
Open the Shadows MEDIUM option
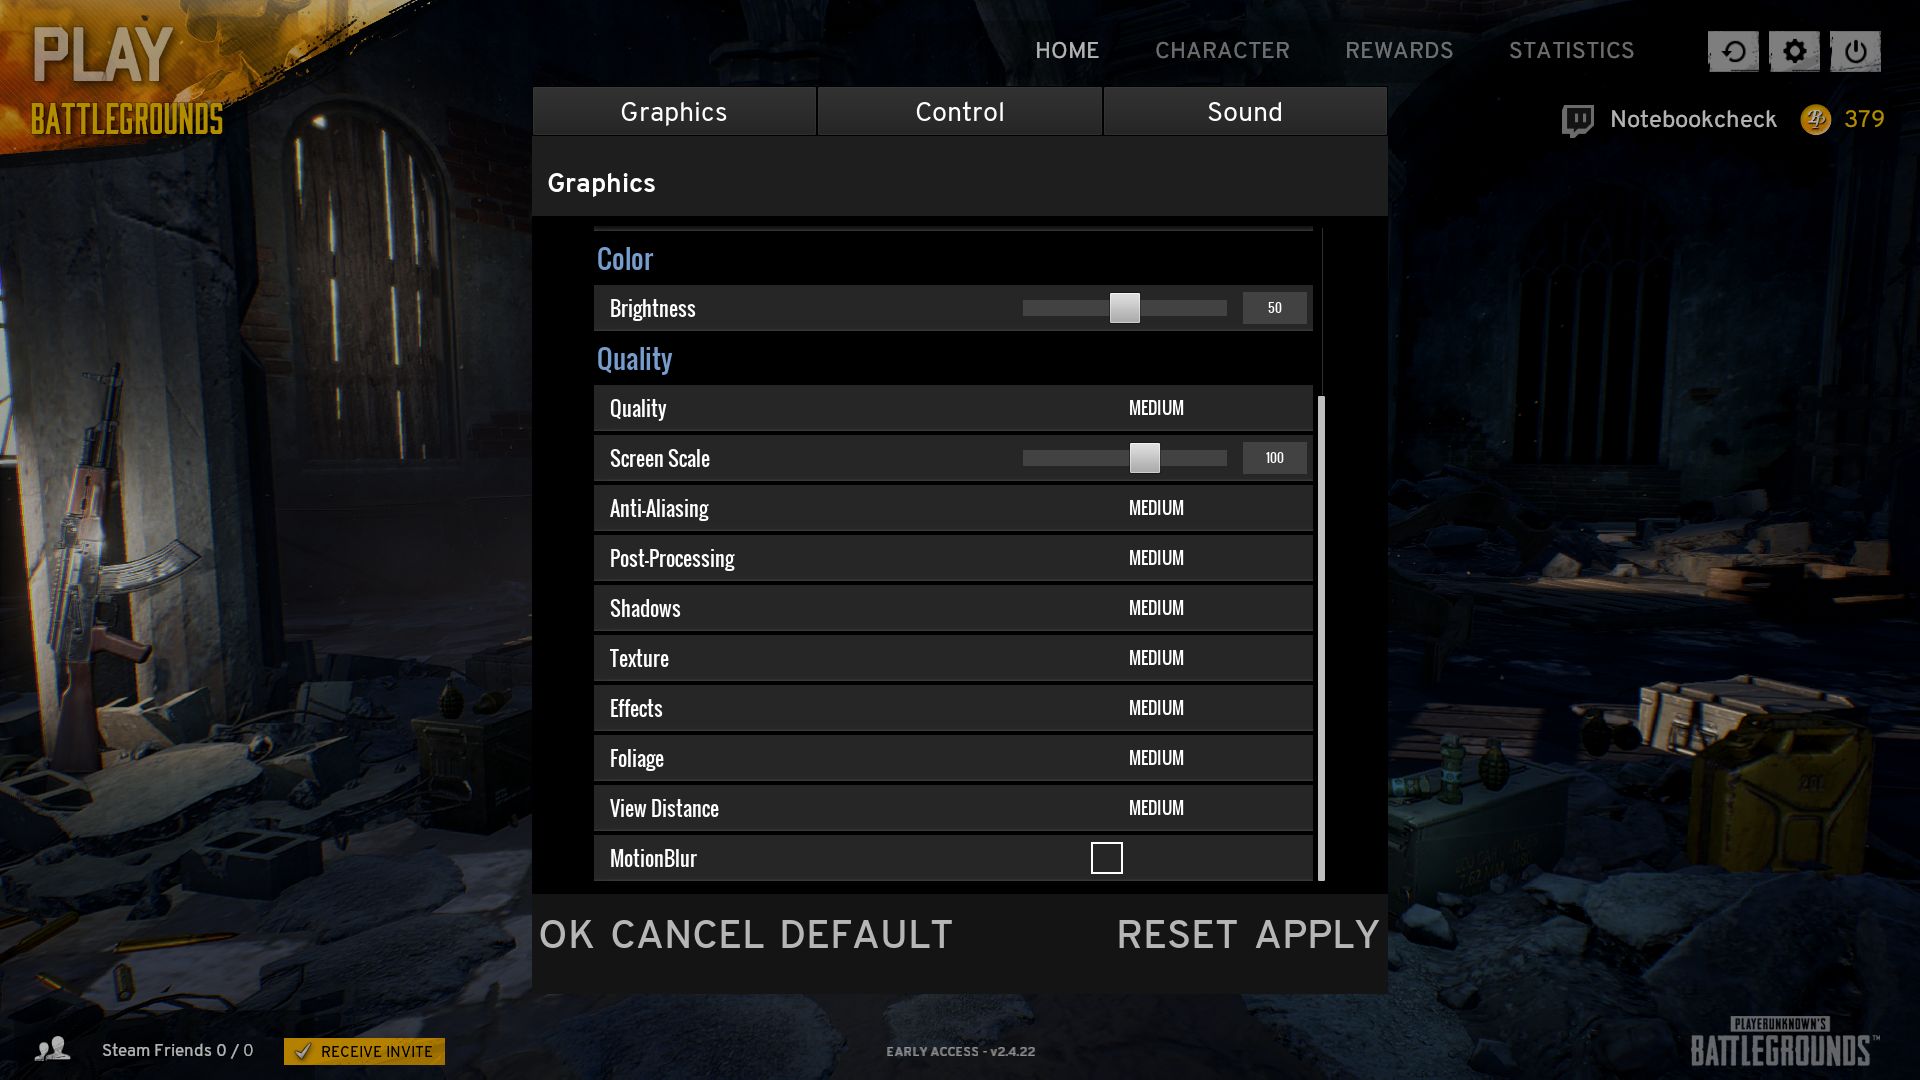click(x=1156, y=608)
